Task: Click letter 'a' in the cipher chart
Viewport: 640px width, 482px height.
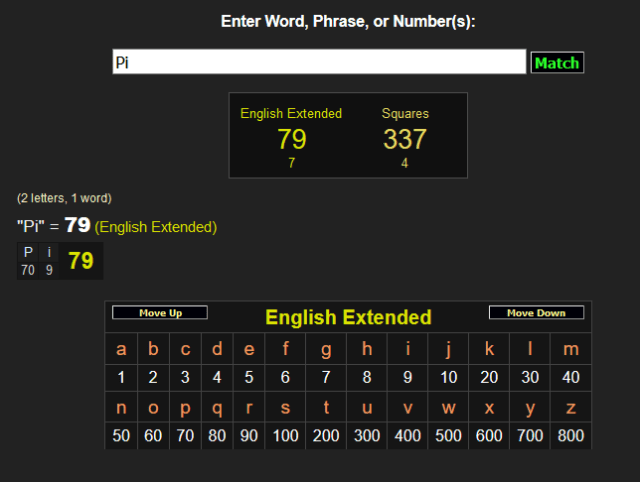Action: pyautogui.click(x=121, y=349)
